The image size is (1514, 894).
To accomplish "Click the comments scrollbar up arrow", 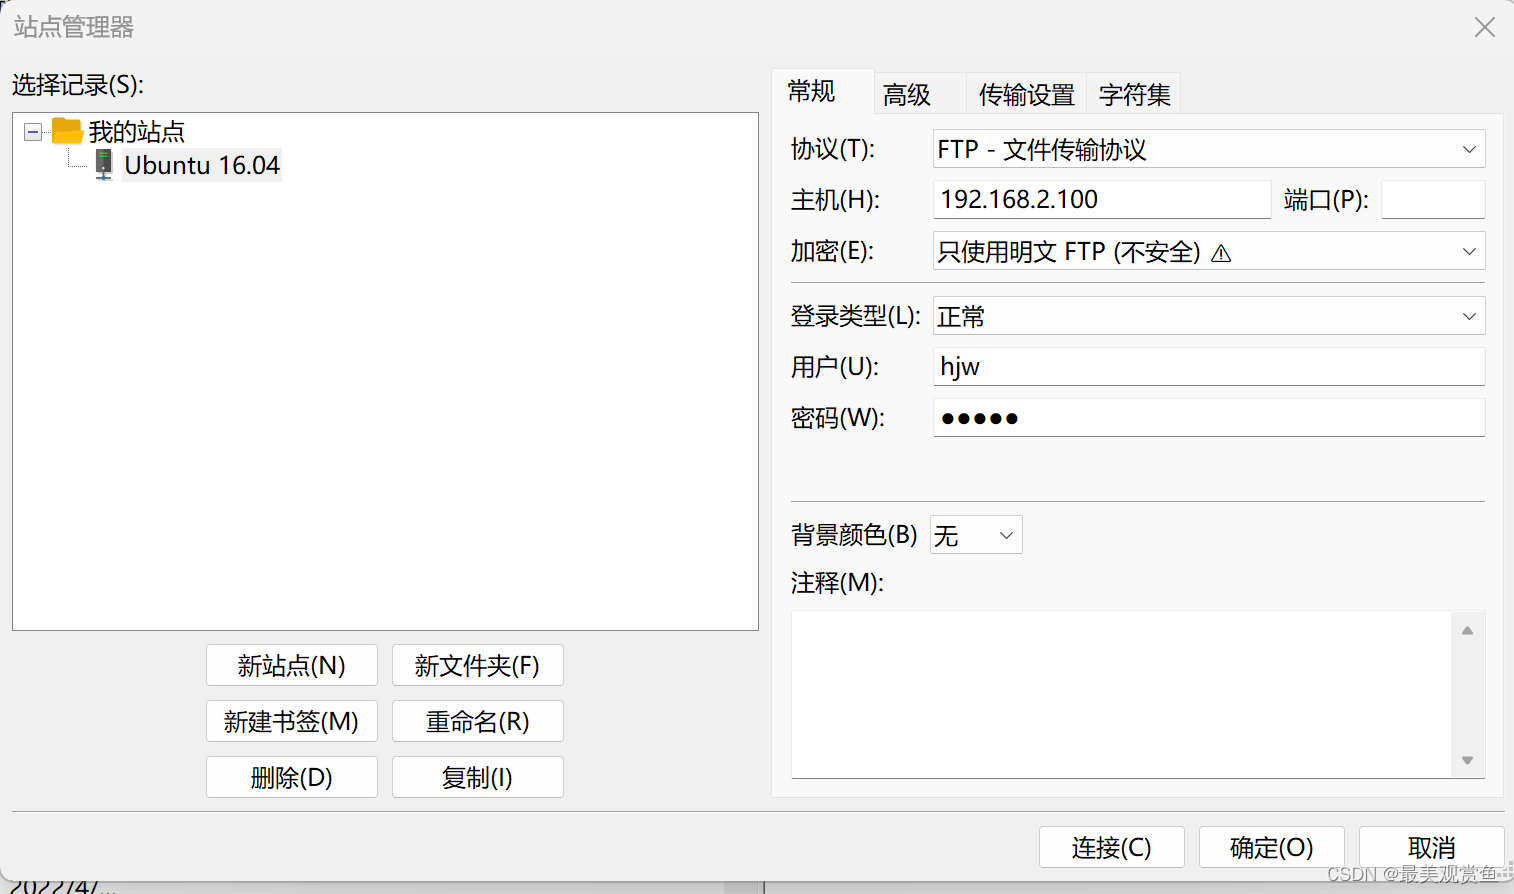I will click(x=1467, y=630).
